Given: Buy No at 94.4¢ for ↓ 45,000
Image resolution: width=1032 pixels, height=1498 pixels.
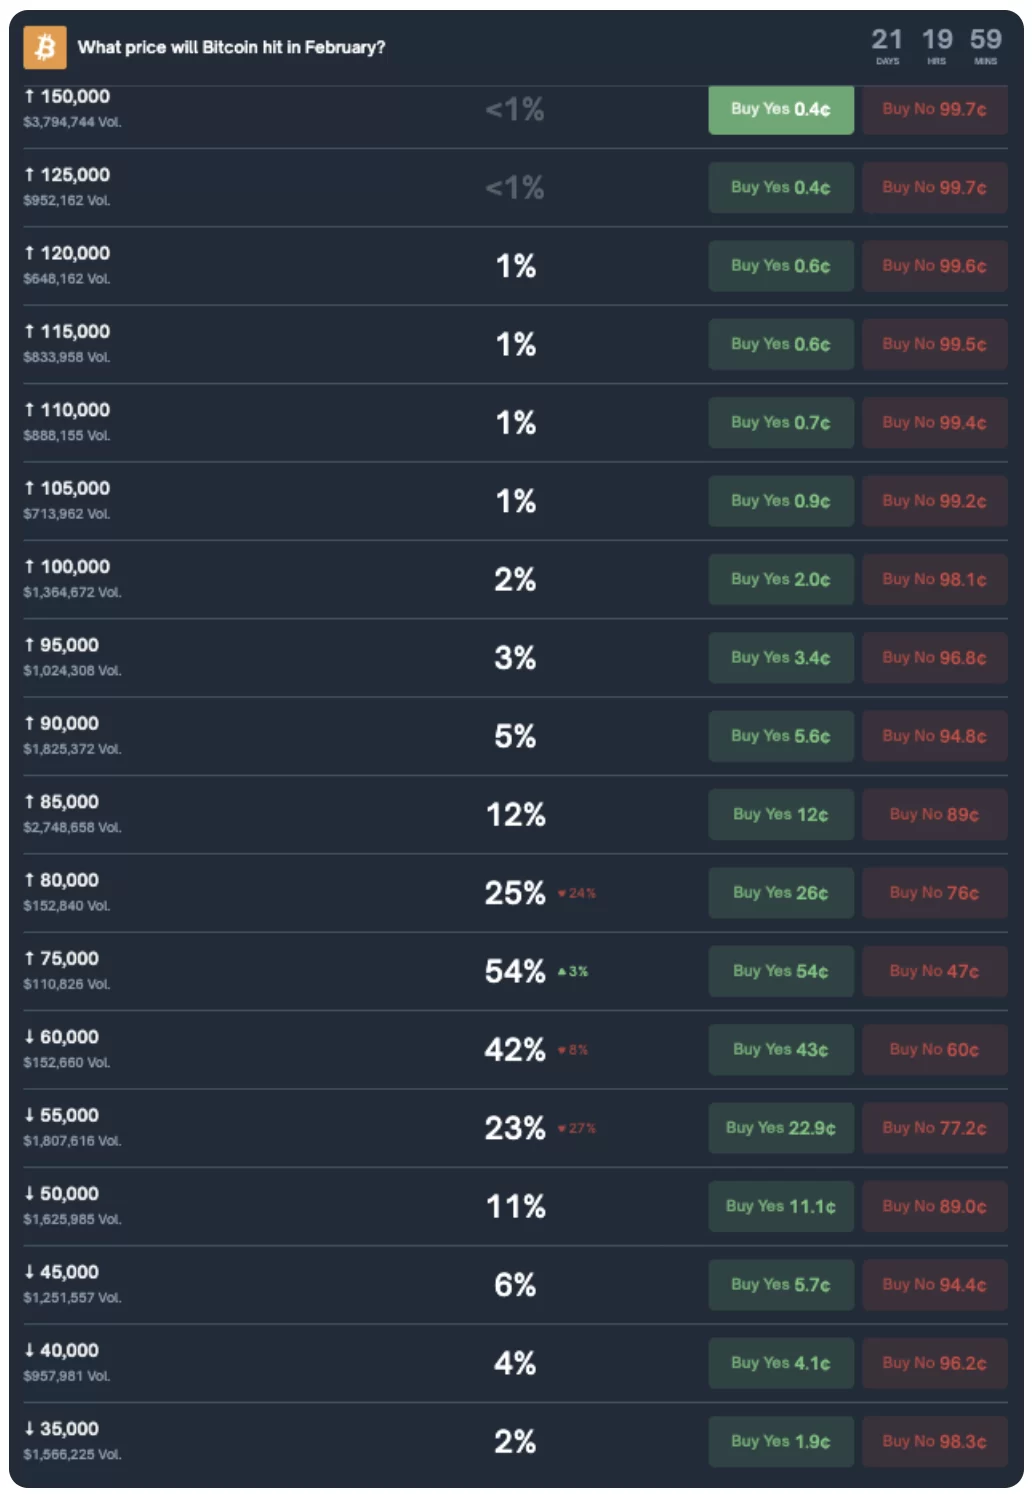Looking at the screenshot, I should pyautogui.click(x=934, y=1284).
